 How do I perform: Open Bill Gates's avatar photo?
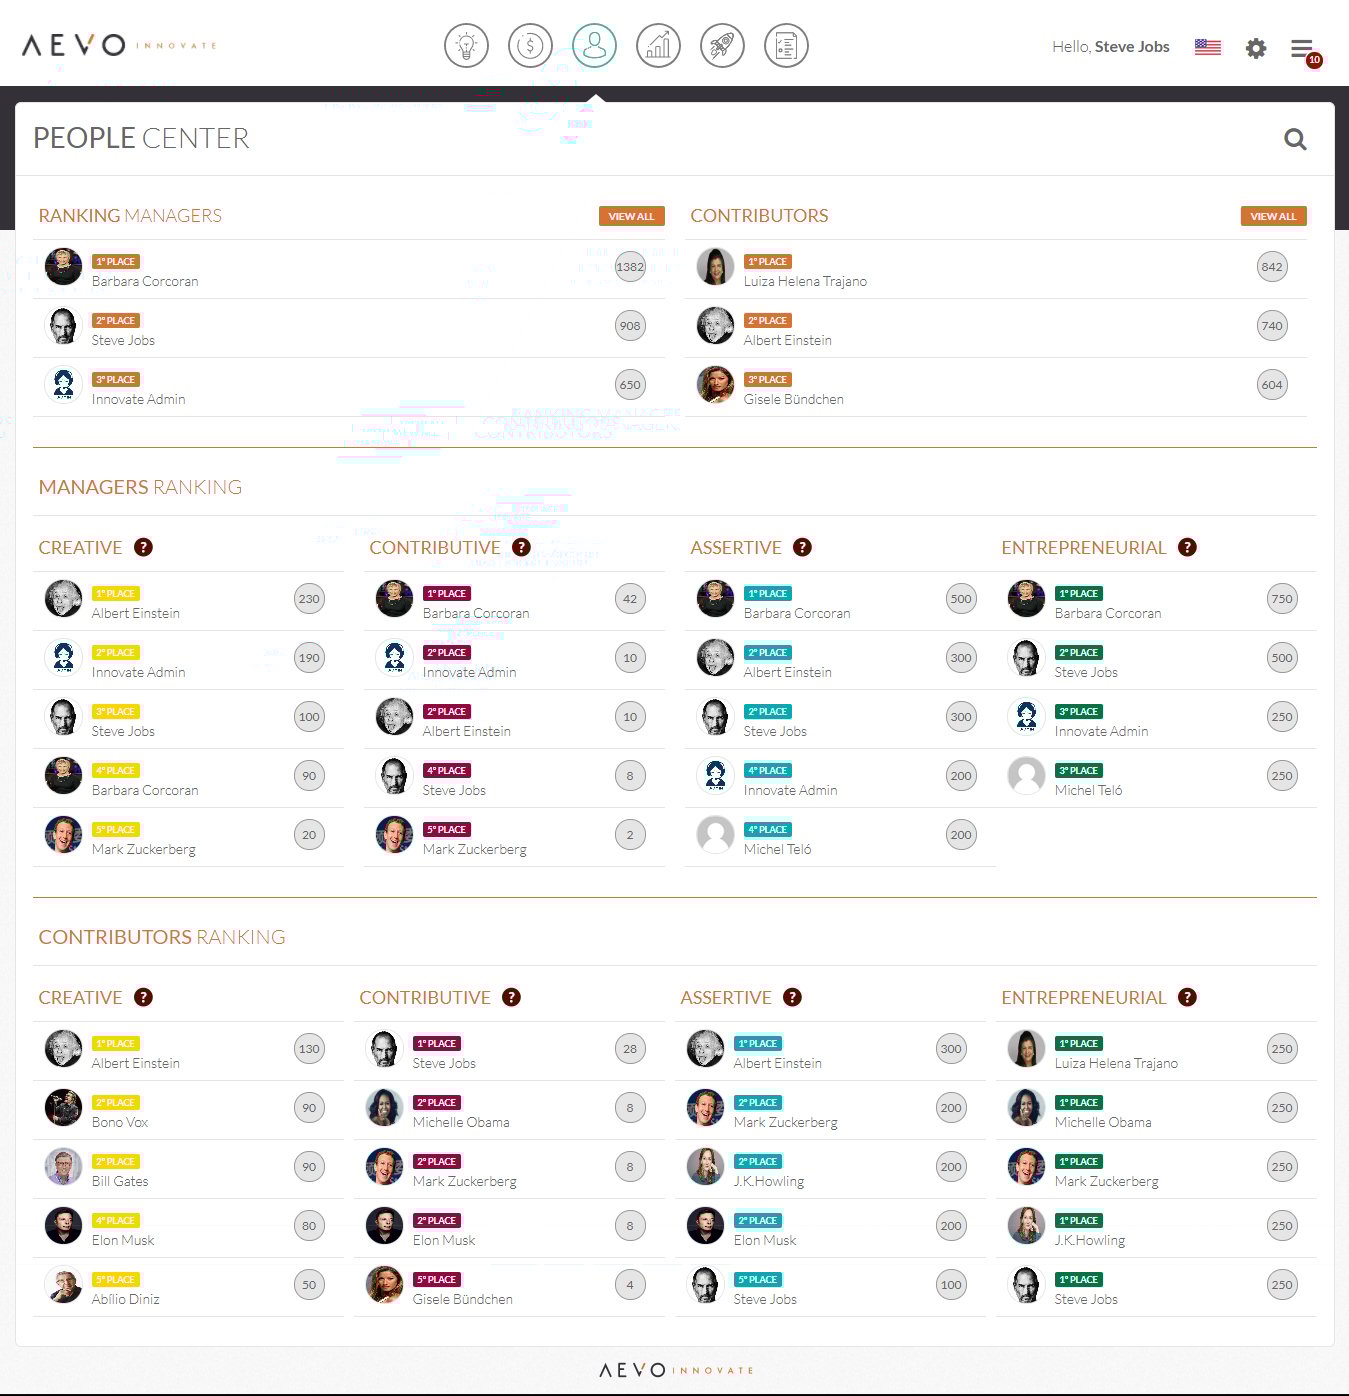click(64, 1167)
